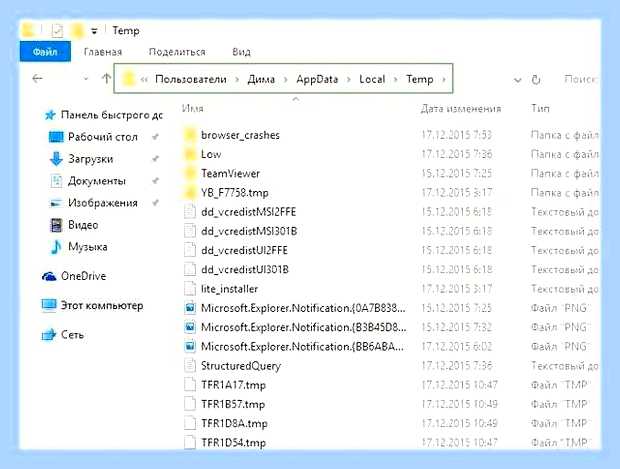This screenshot has height=469, width=620.
Task: Open the Поделиться tab
Action: point(177,52)
